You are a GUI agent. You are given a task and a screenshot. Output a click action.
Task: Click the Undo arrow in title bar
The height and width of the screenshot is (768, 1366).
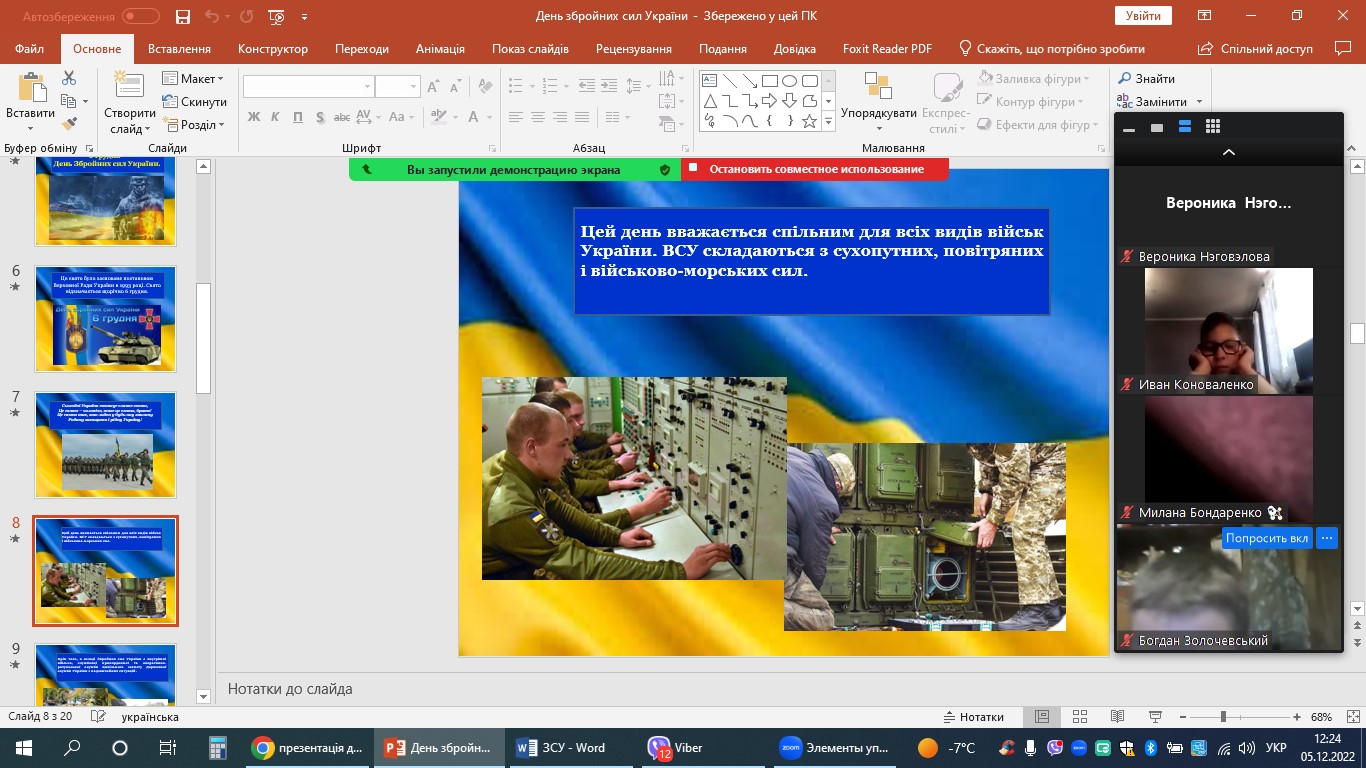(211, 16)
